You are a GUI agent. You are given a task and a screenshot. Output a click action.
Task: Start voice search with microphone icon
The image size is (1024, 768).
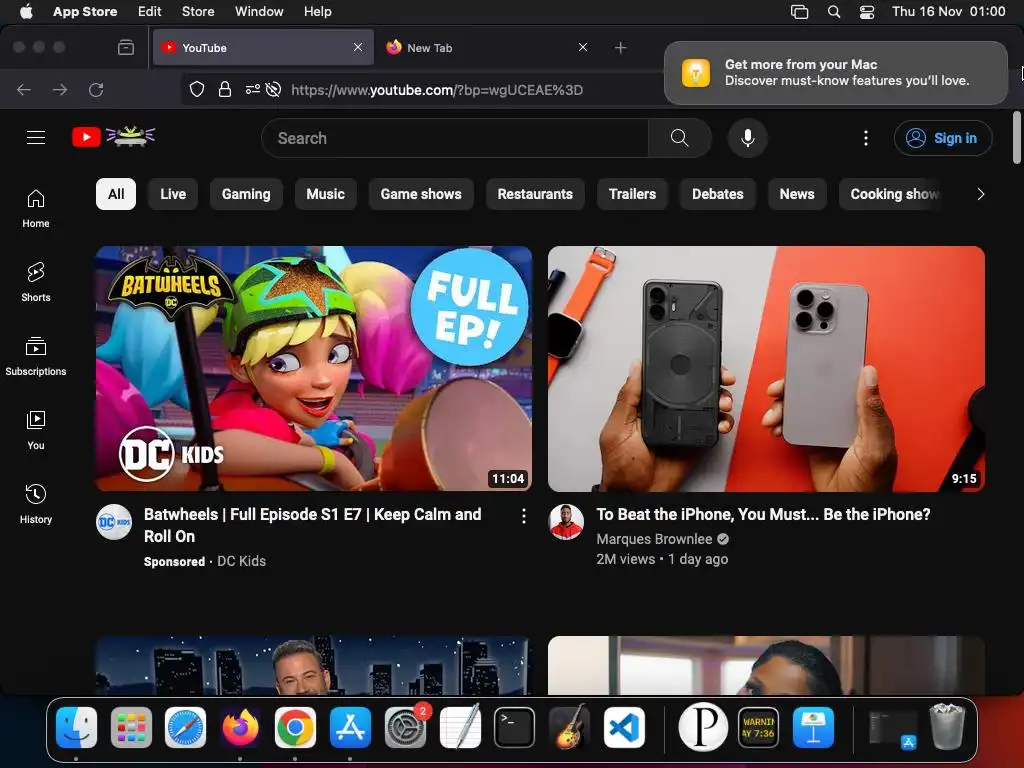(x=748, y=138)
